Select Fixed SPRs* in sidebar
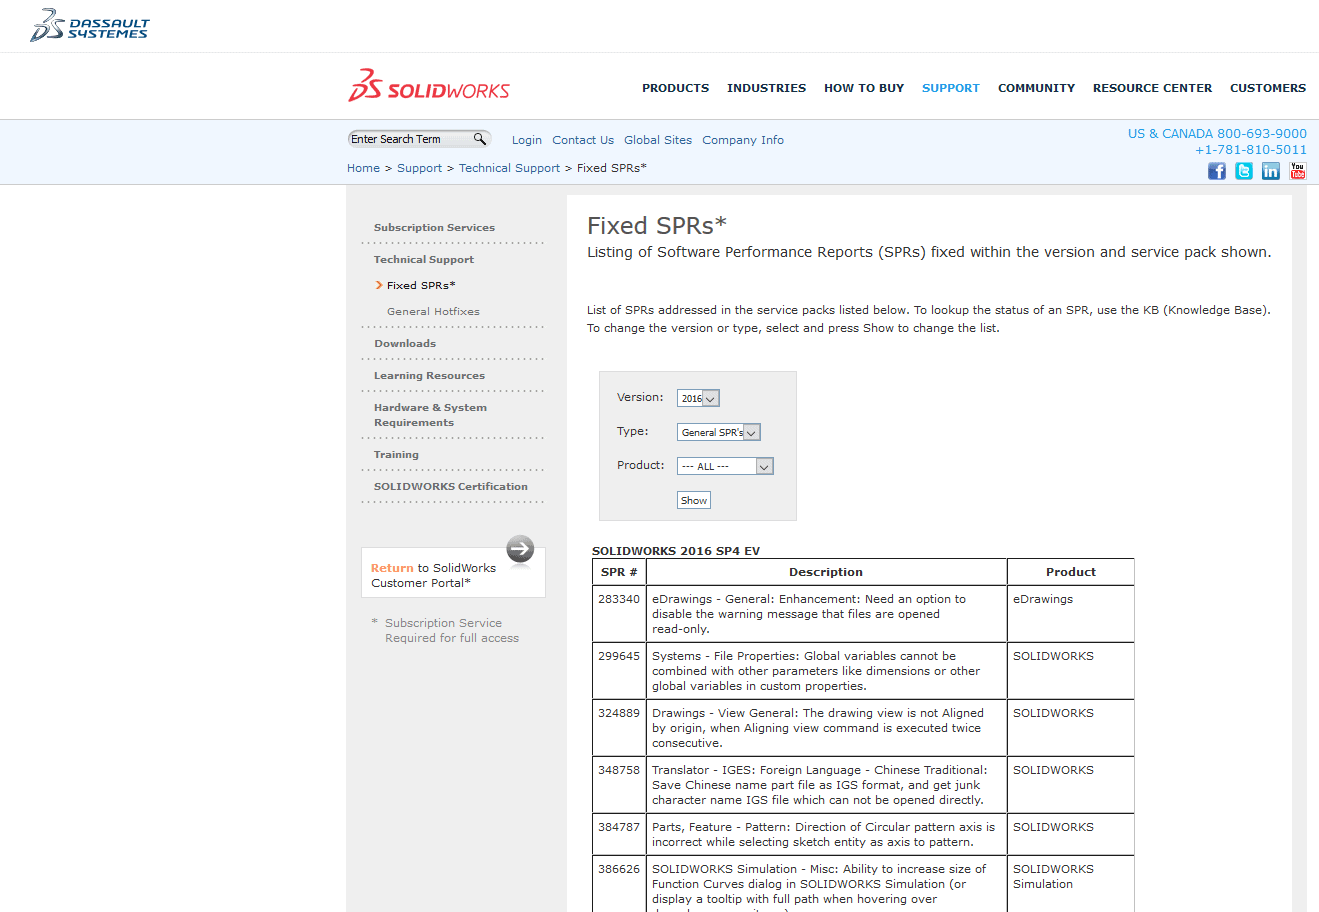This screenshot has width=1319, height=912. (x=421, y=286)
